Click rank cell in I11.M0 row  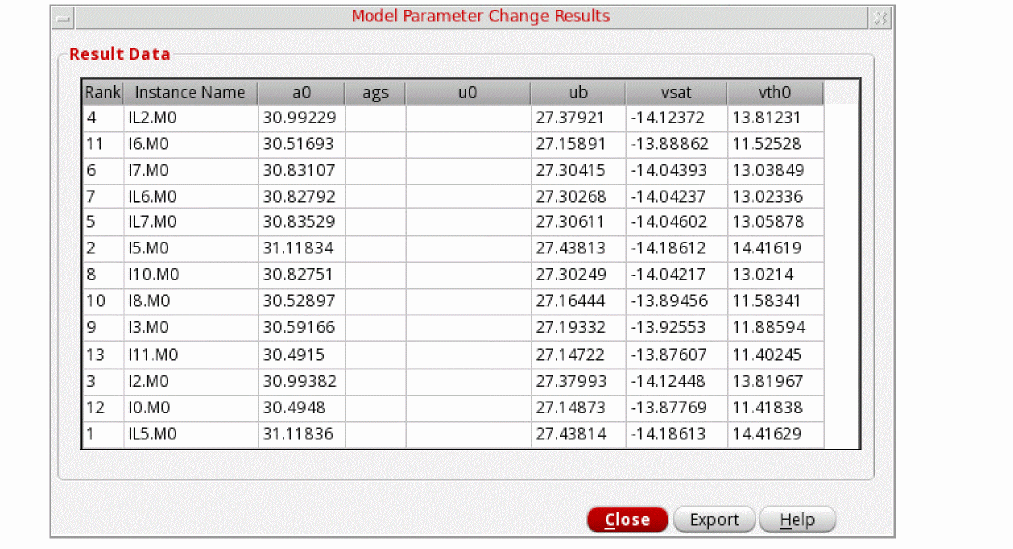[103, 355]
